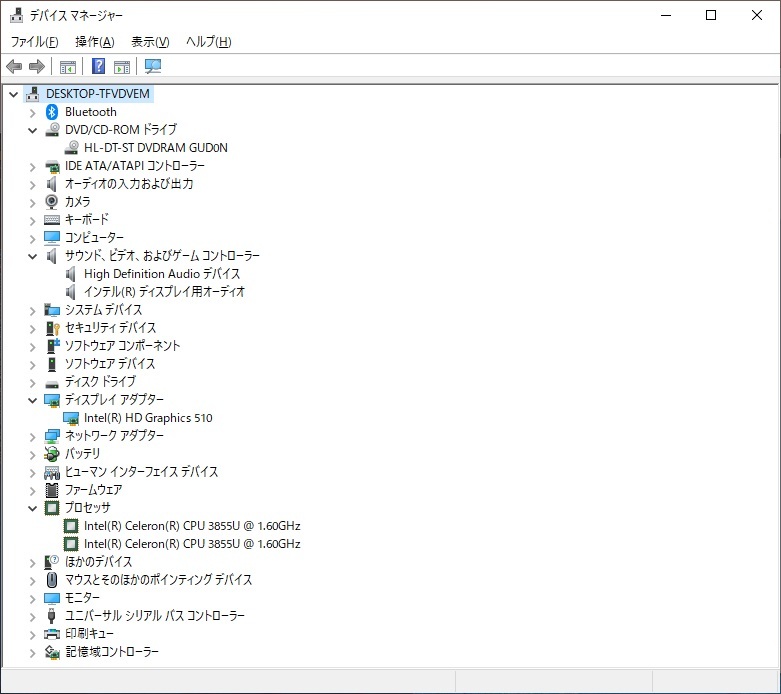Viewport: 781px width, 694px height.
Task: Select High Definition Audio デバイス entry
Action: tap(162, 274)
